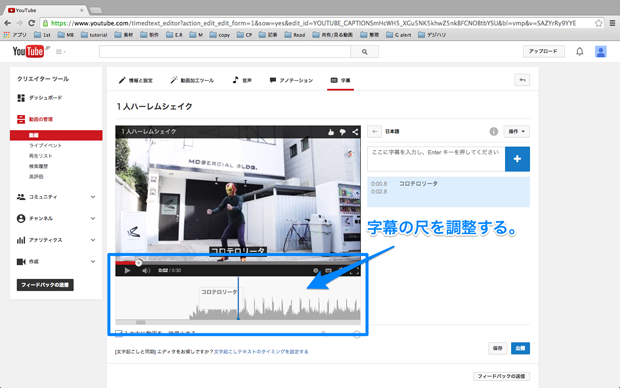
Task: Open the 文字起こしテキストのタイミングを設定する link
Action: tap(261, 352)
